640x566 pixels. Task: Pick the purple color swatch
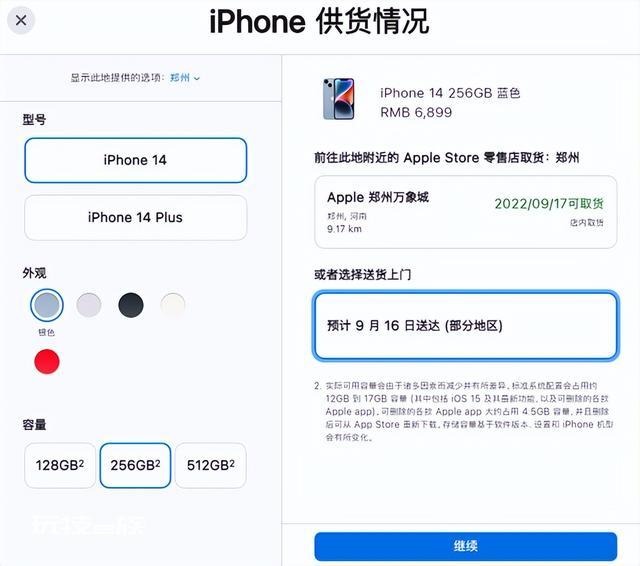coord(89,305)
